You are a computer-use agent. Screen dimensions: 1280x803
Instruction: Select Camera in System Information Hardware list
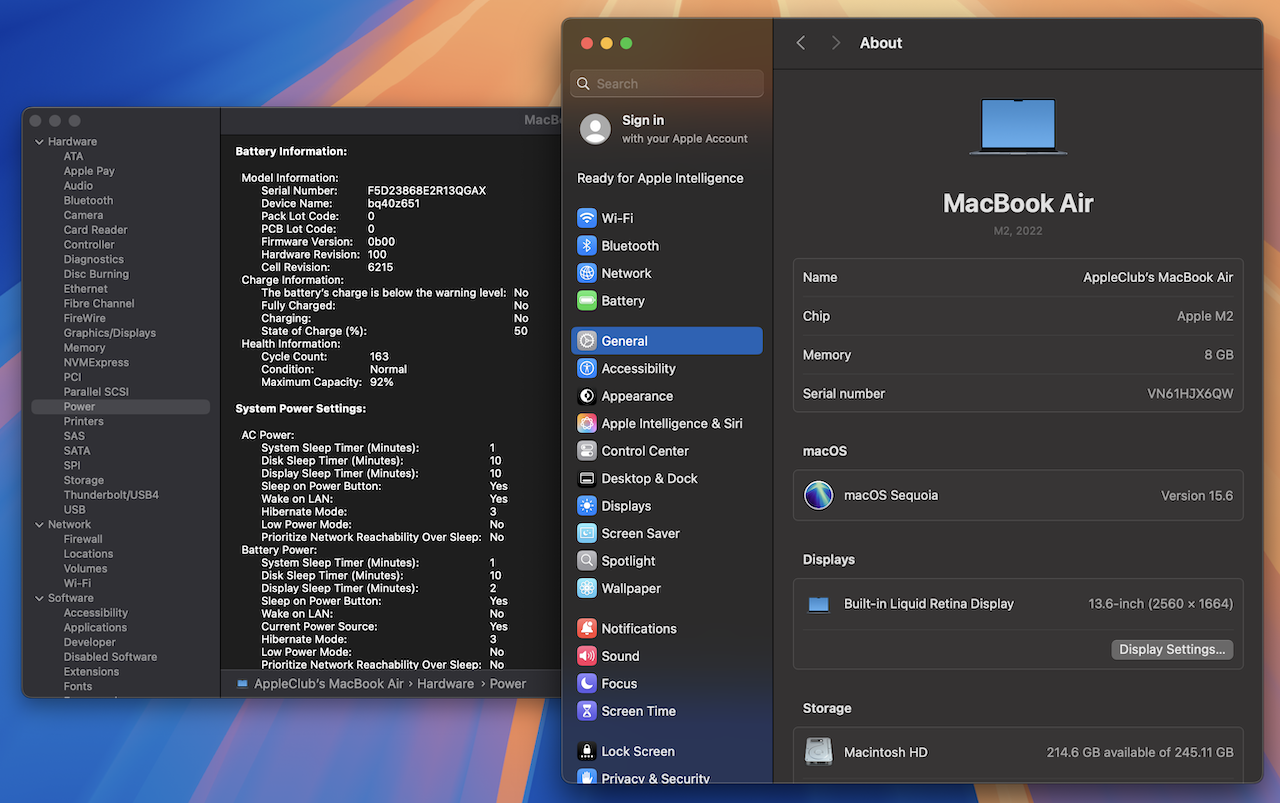point(83,215)
